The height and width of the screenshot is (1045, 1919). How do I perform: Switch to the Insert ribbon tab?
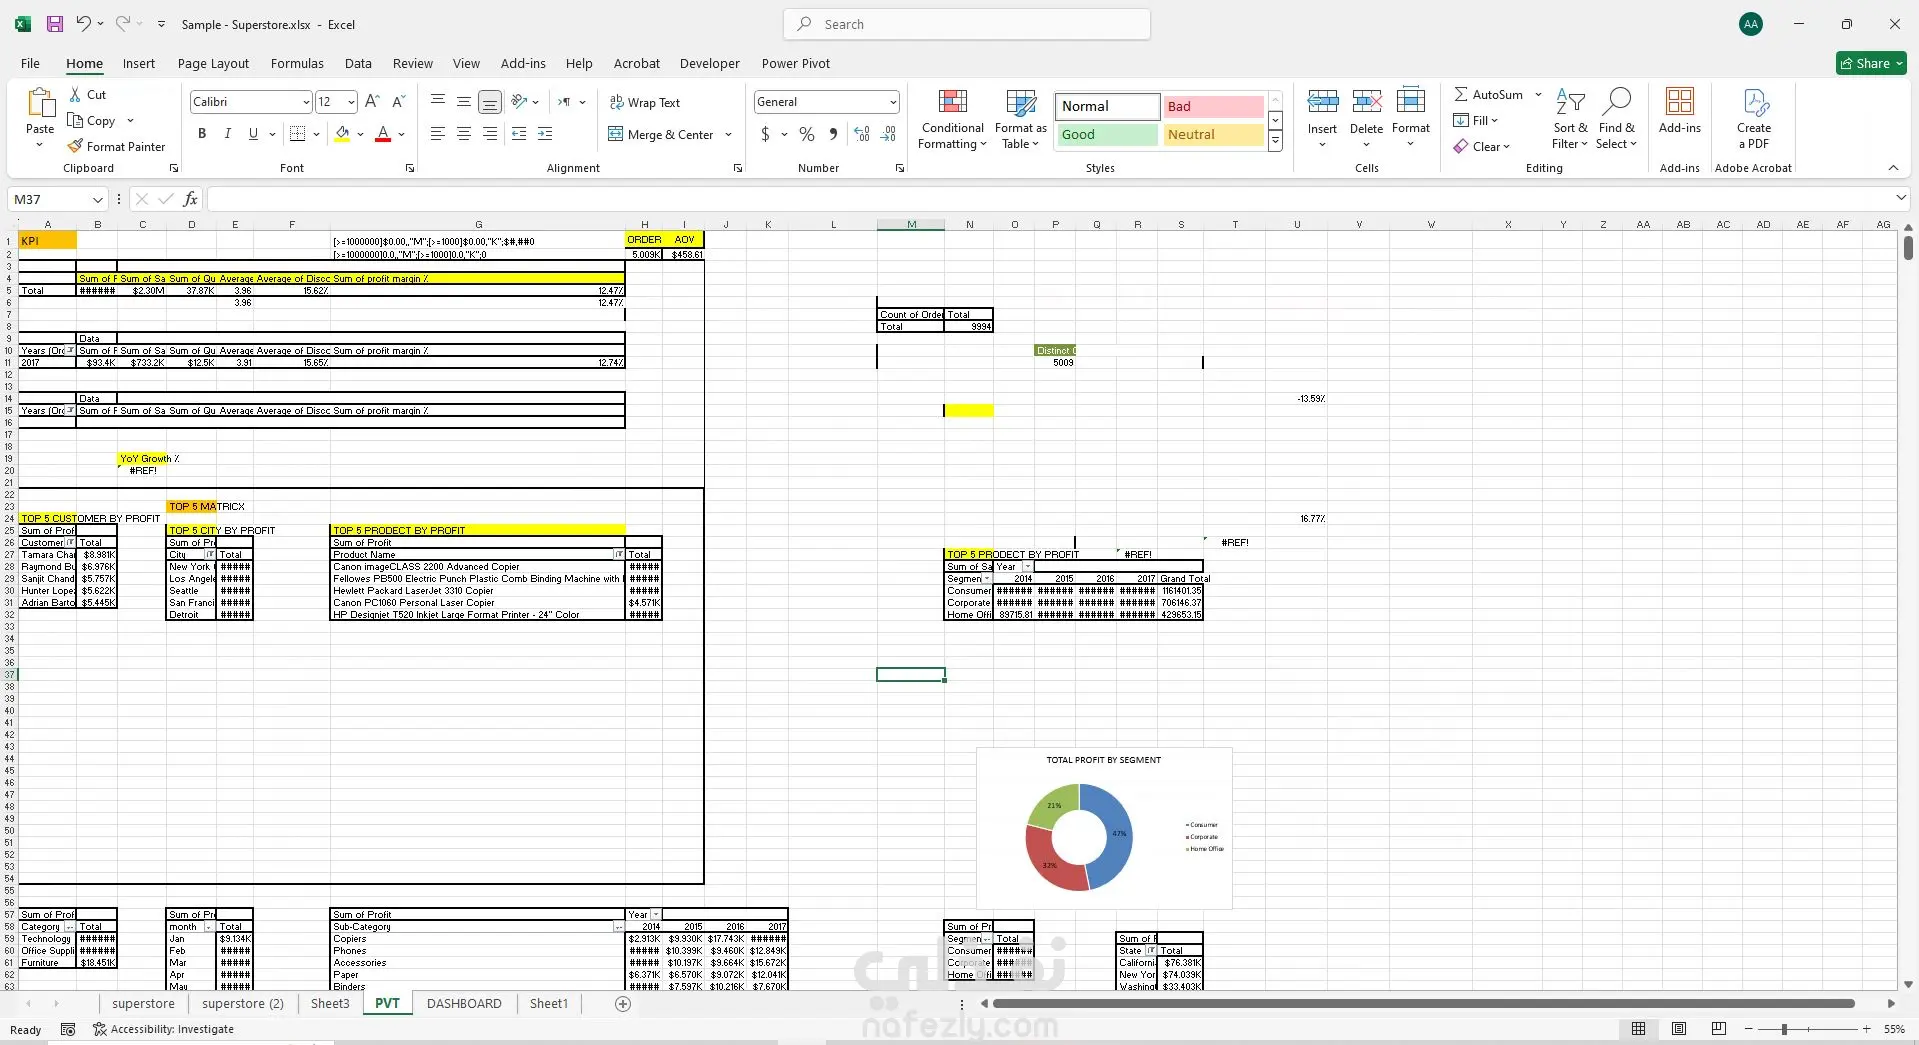(139, 63)
